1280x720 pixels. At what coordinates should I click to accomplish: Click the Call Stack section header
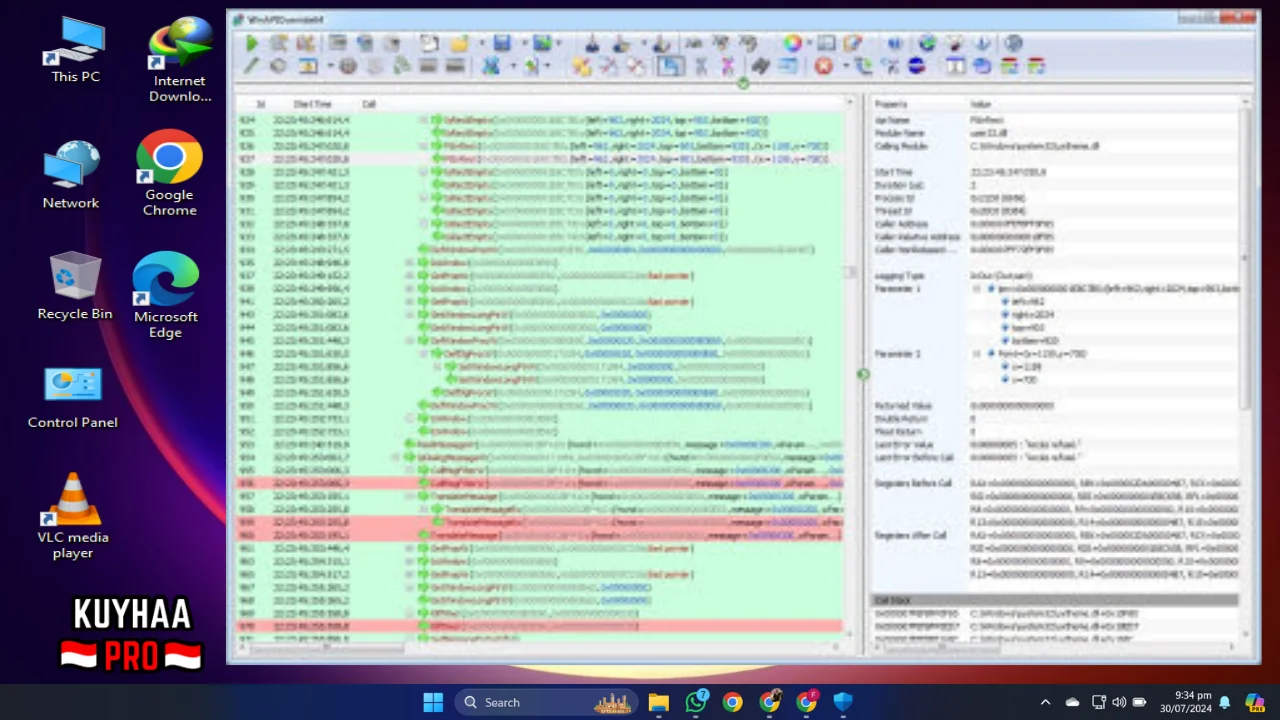[1055, 600]
